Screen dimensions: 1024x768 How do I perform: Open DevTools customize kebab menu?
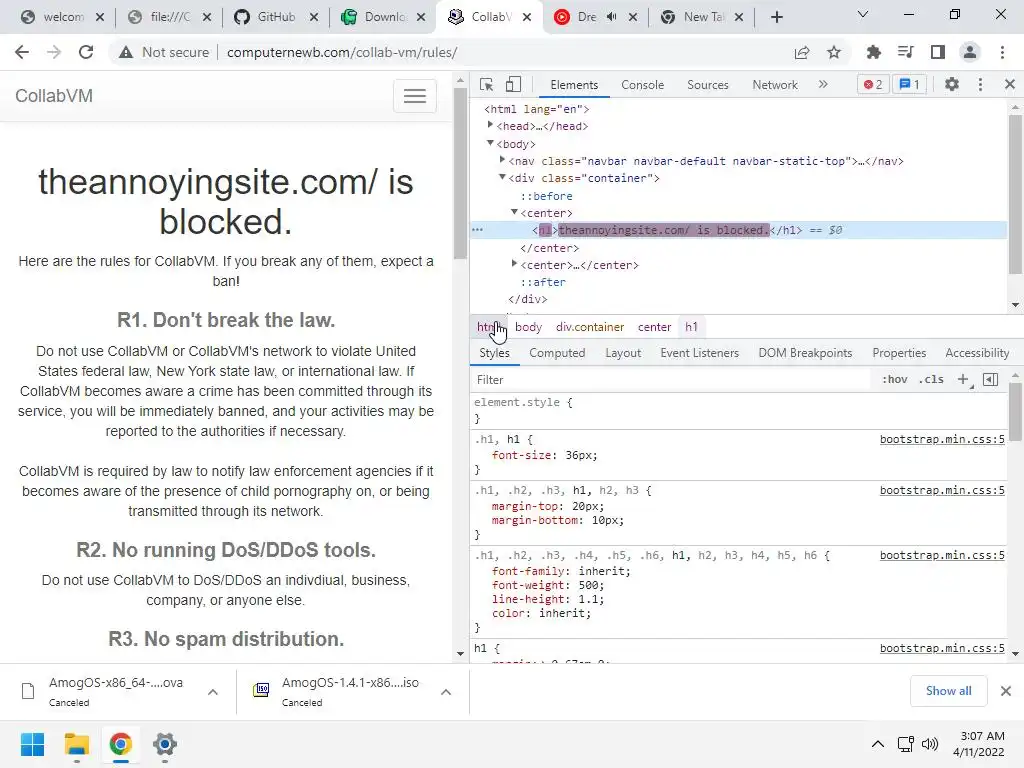(x=980, y=84)
